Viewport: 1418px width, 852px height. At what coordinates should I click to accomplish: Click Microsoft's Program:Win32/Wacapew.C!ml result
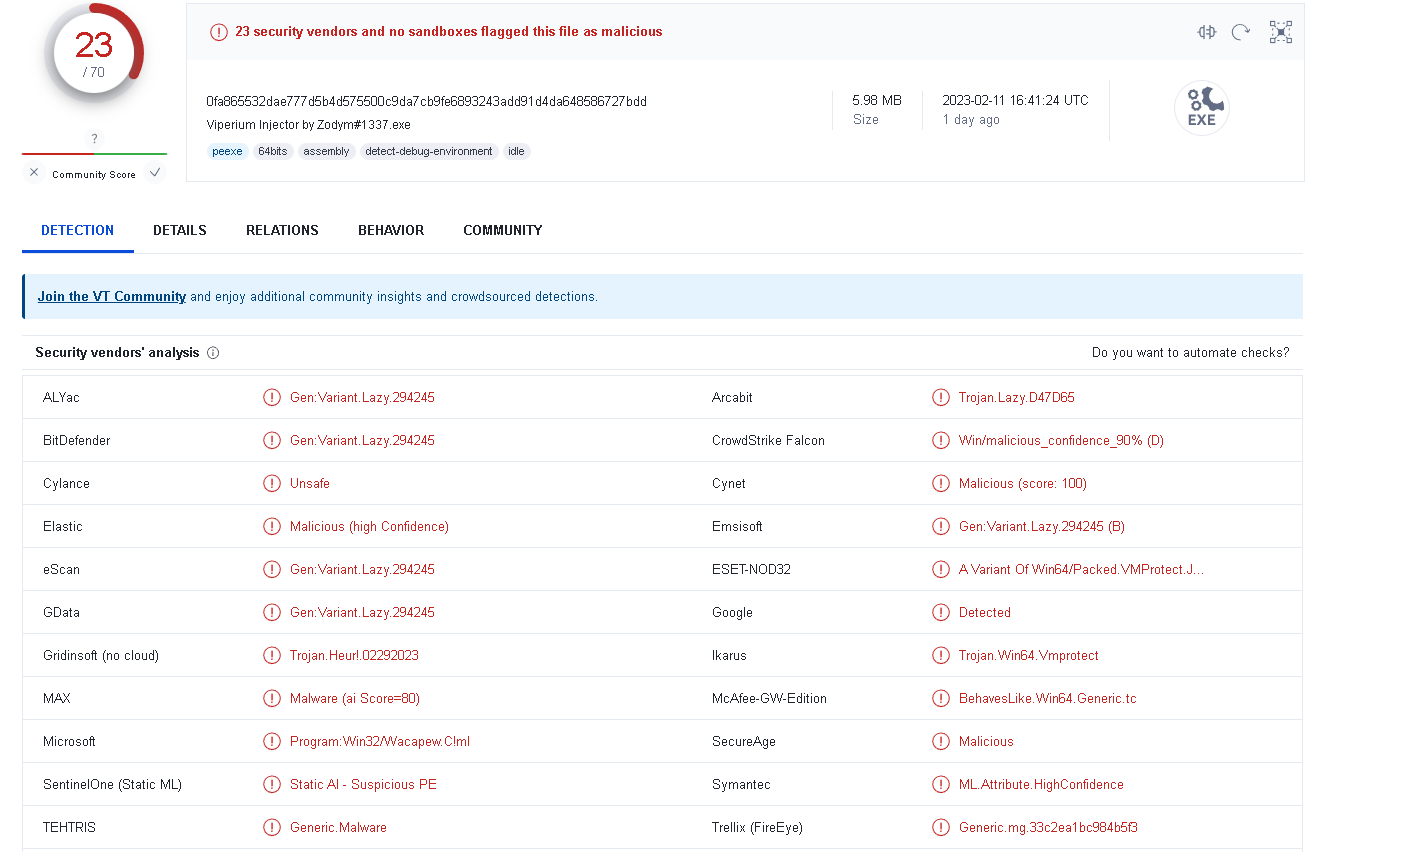click(x=380, y=741)
